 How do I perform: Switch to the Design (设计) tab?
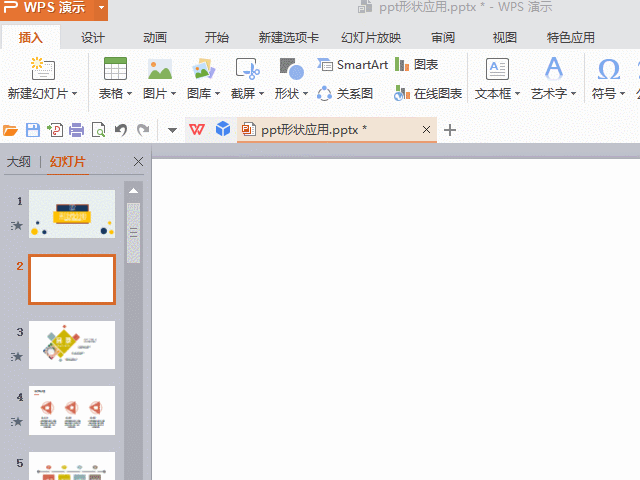coord(93,38)
